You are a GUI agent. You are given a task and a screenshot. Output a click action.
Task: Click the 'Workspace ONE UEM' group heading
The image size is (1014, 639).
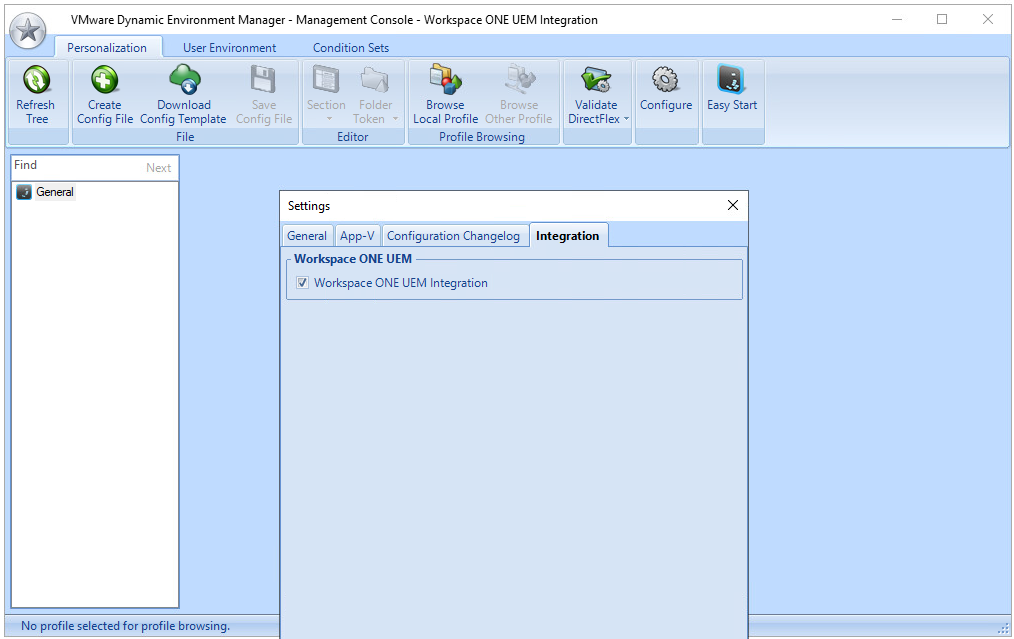353,259
